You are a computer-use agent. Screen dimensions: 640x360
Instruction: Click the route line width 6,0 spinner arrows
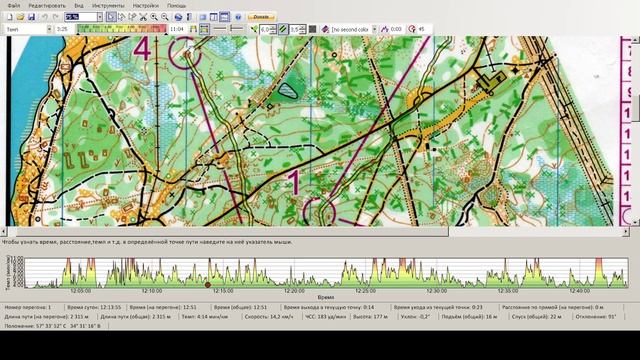273,29
